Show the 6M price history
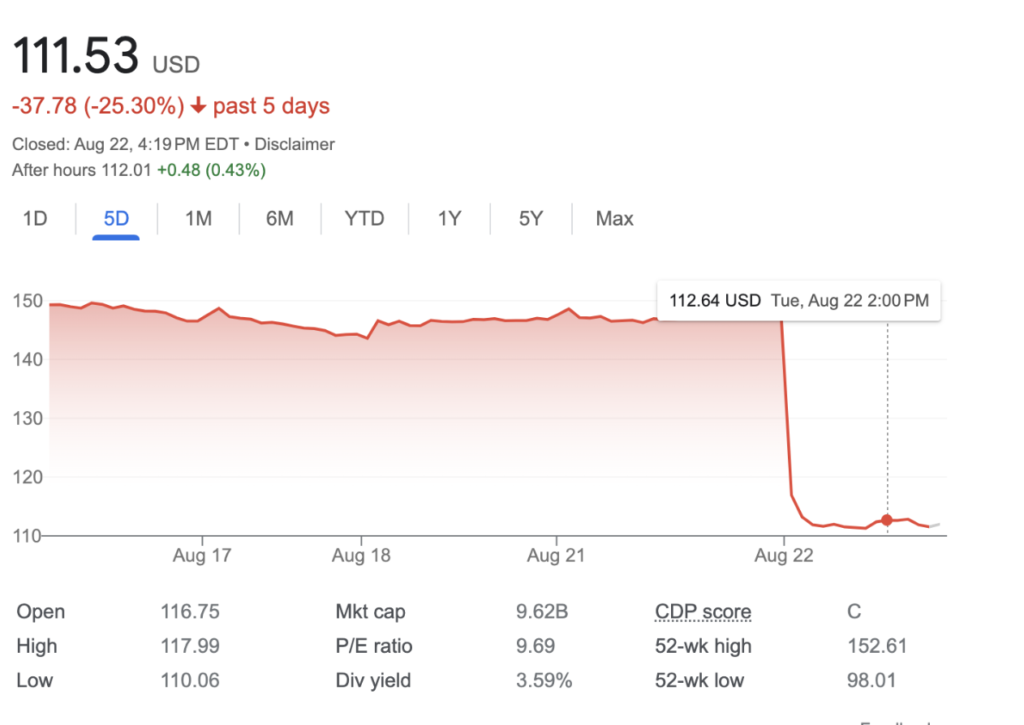This screenshot has height=725, width=1024. coord(280,218)
